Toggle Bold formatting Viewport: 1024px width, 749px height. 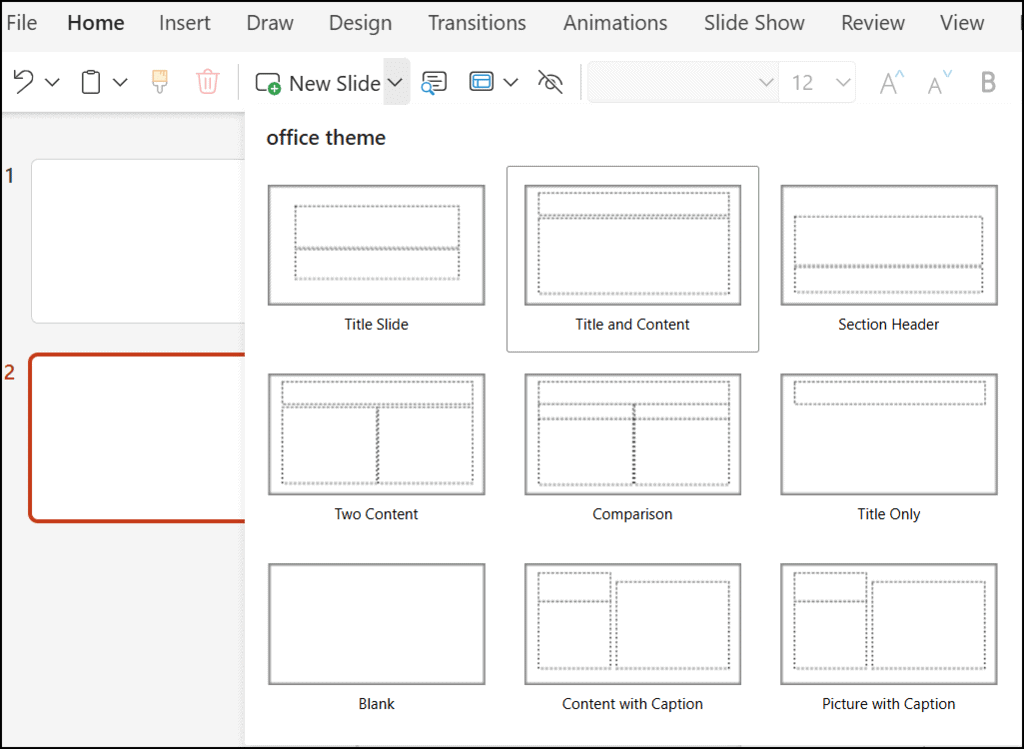coord(988,83)
